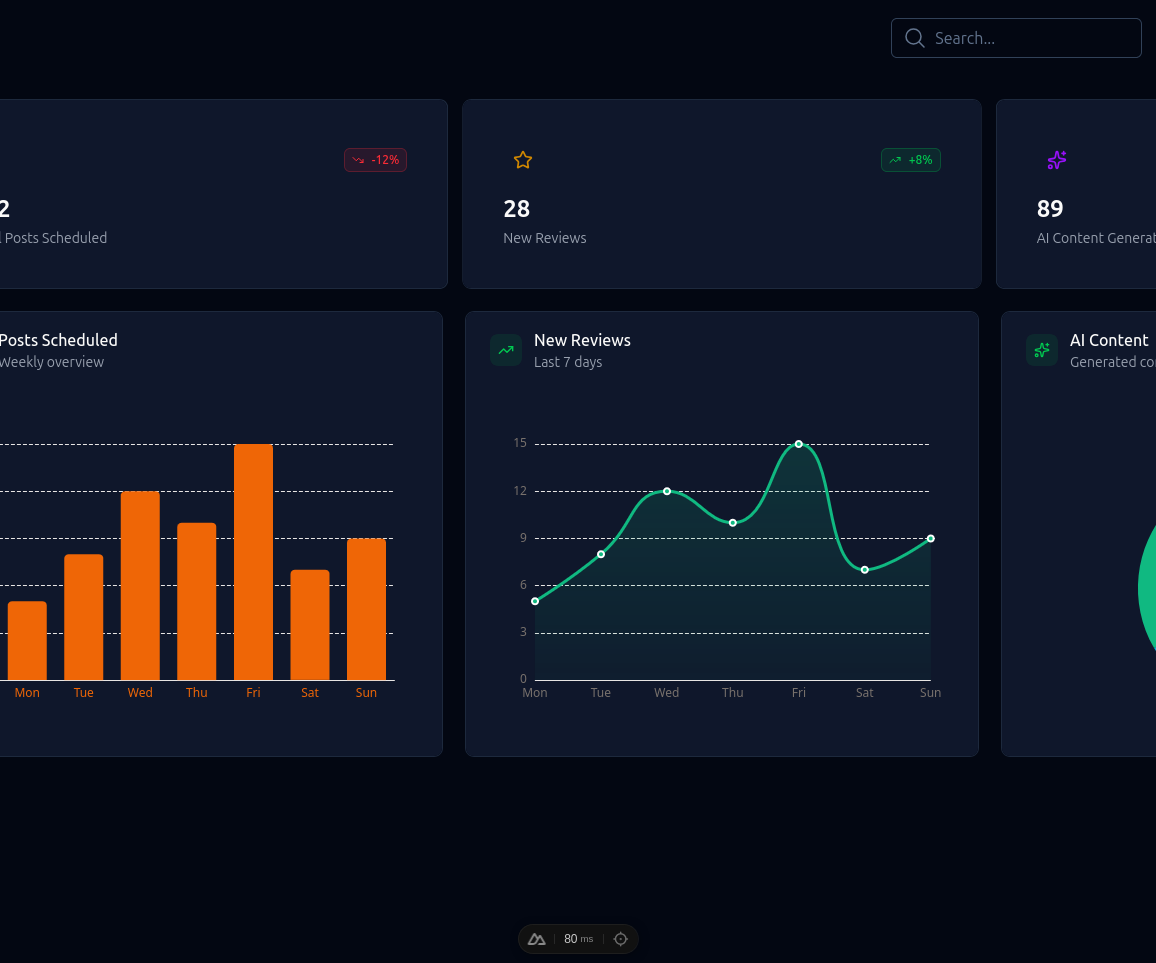Viewport: 1156px width, 963px height.
Task: Click the up-trend arrow in the +8% badge
Action: [895, 160]
